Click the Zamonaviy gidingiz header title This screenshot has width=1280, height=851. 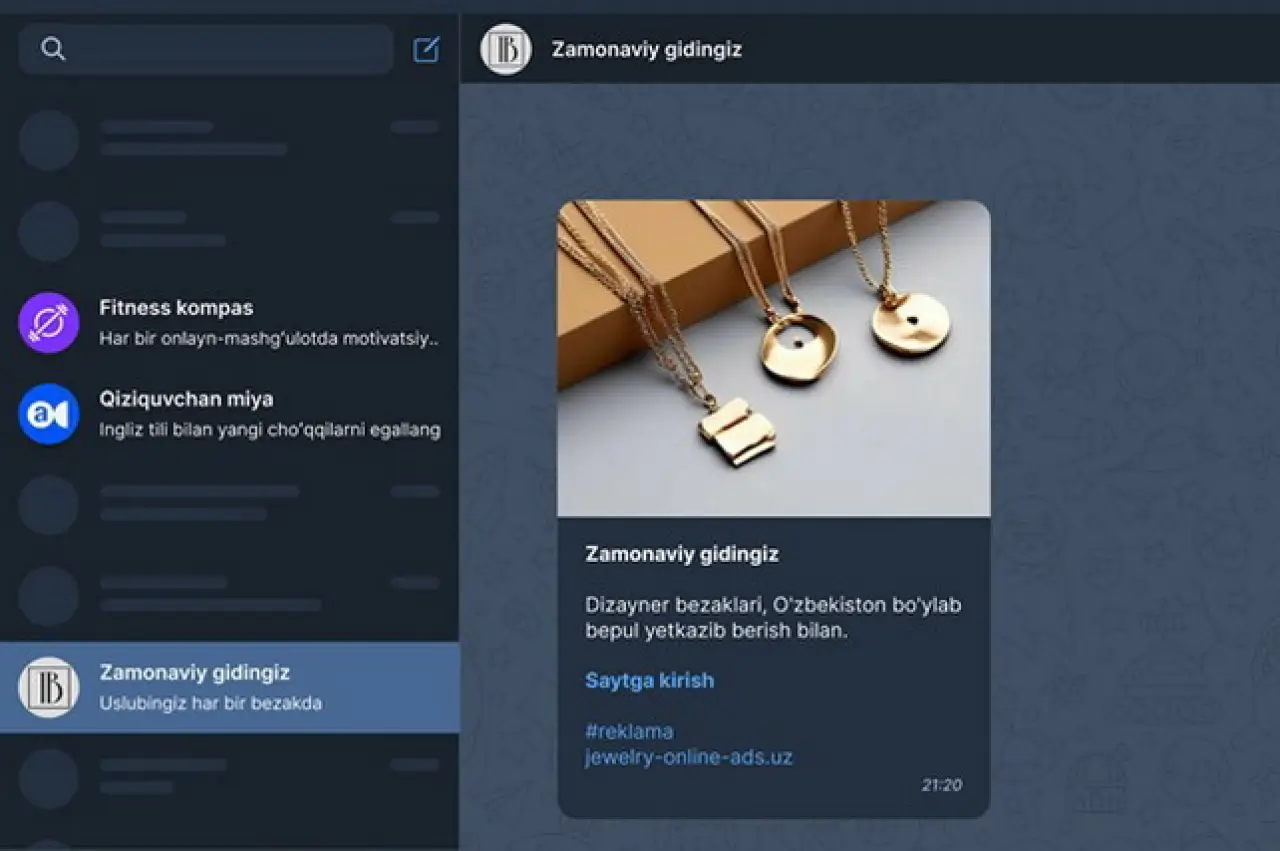coord(646,49)
